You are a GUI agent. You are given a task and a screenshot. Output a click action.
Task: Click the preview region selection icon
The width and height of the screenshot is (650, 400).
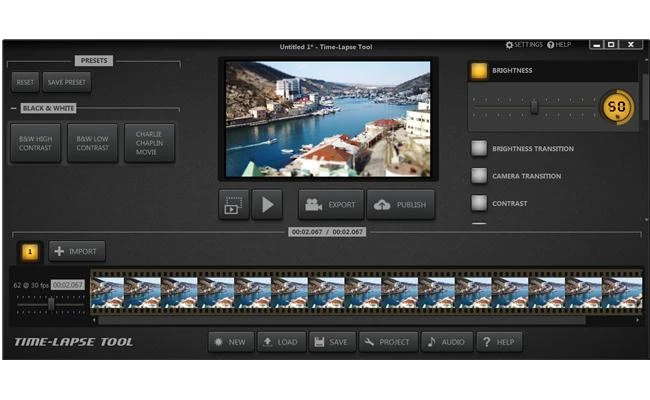tap(234, 204)
